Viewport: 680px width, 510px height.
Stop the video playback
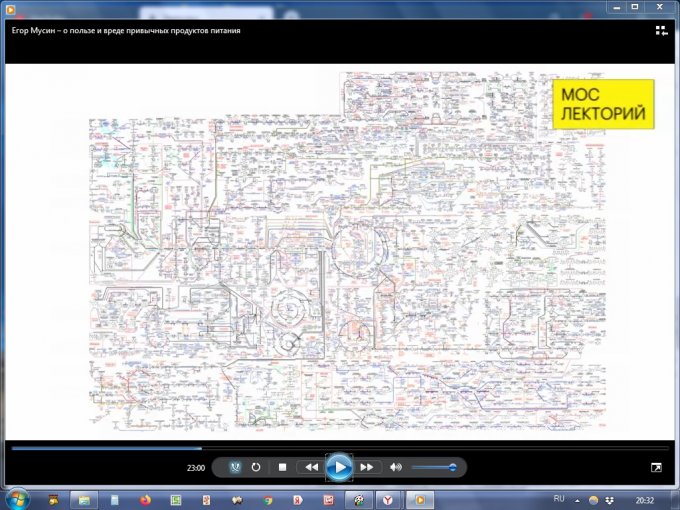pyautogui.click(x=283, y=467)
